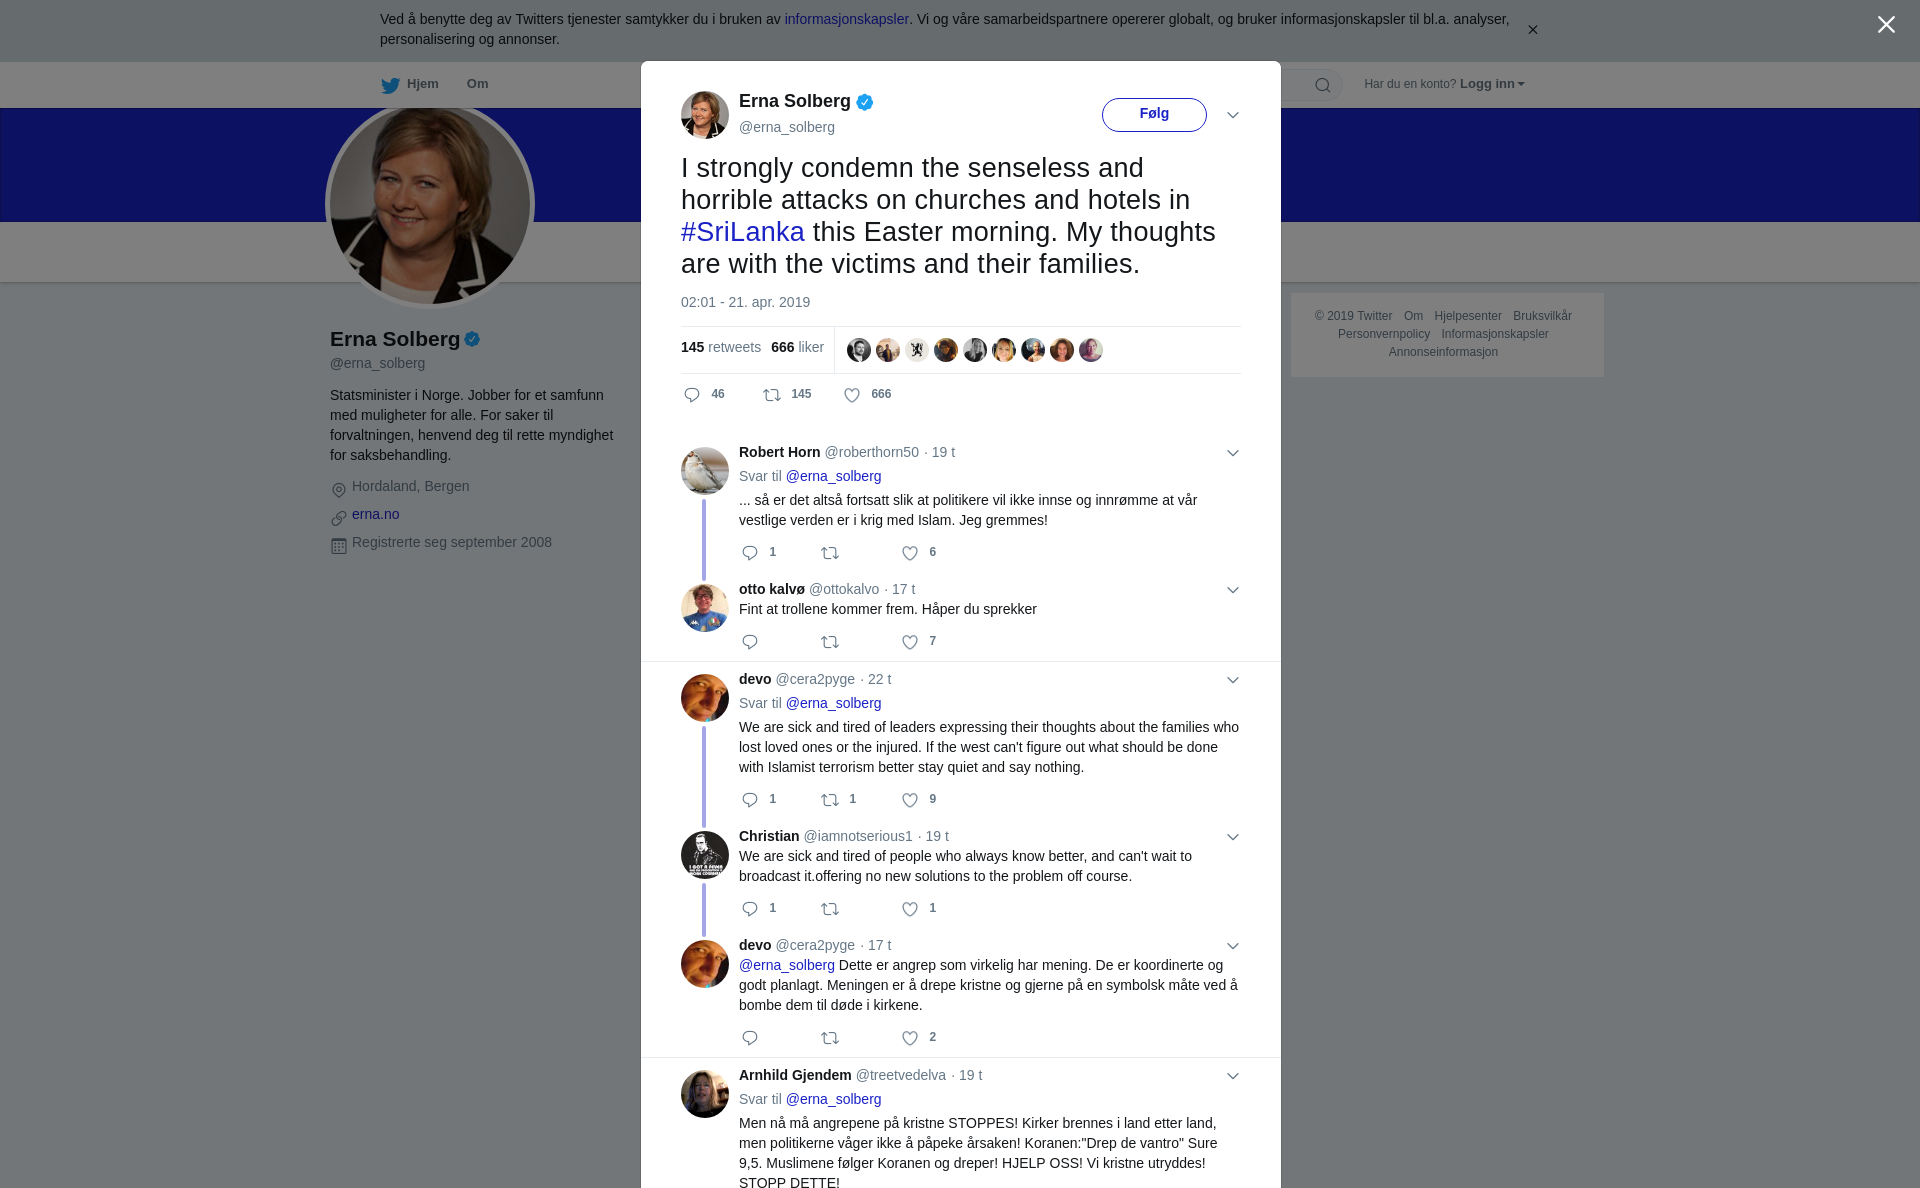Expand options for Arnhild Gjendem's reply
The image size is (1920, 1188).
click(x=1233, y=1076)
